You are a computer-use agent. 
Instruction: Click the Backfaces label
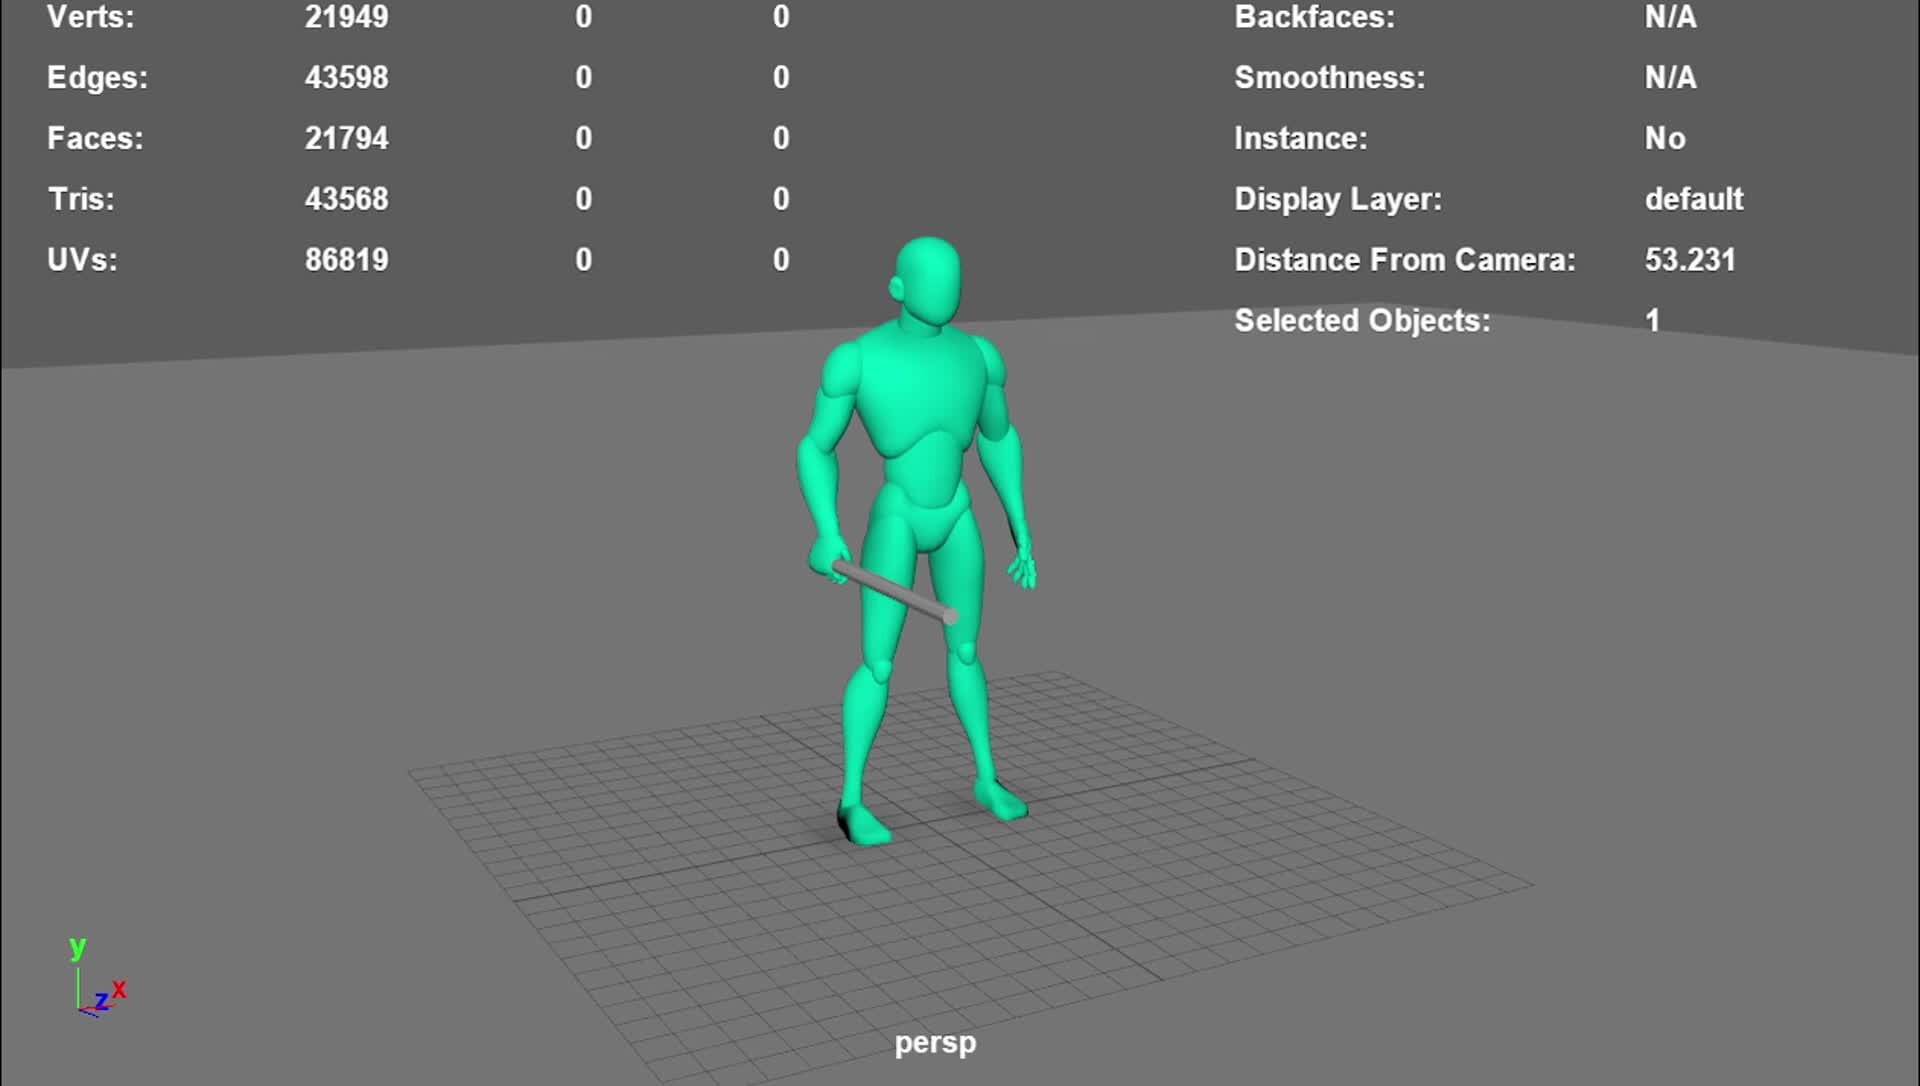pos(1314,17)
